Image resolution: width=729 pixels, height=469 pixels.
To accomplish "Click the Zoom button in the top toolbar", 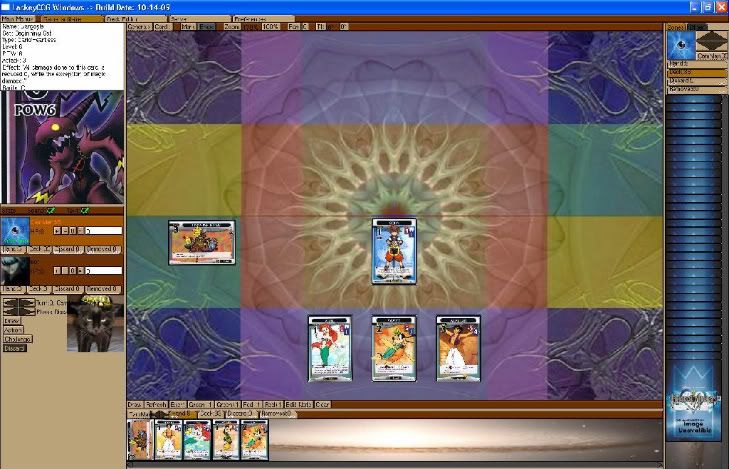I will 232,27.
